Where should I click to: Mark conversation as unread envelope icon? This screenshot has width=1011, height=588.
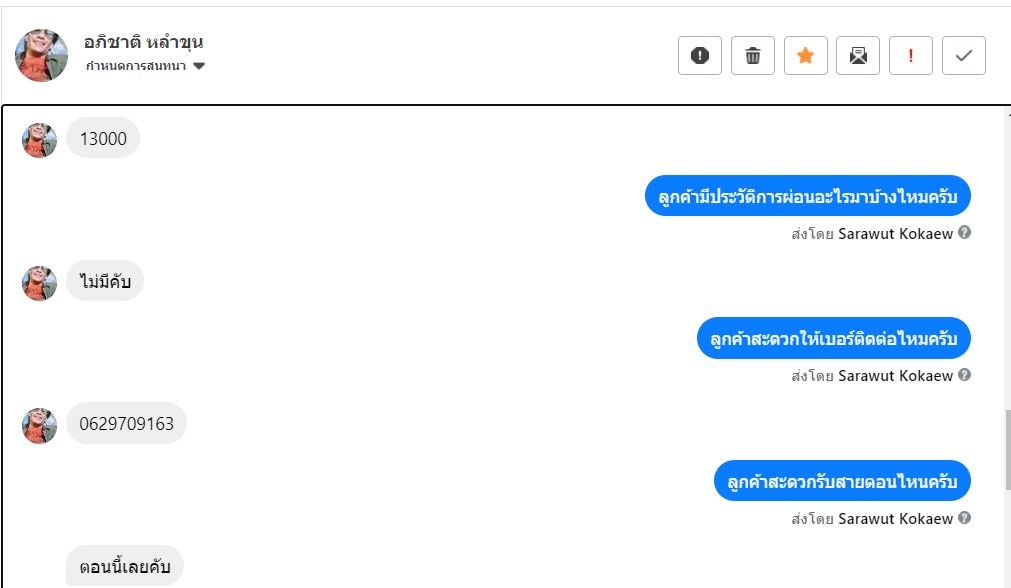pyautogui.click(x=858, y=56)
